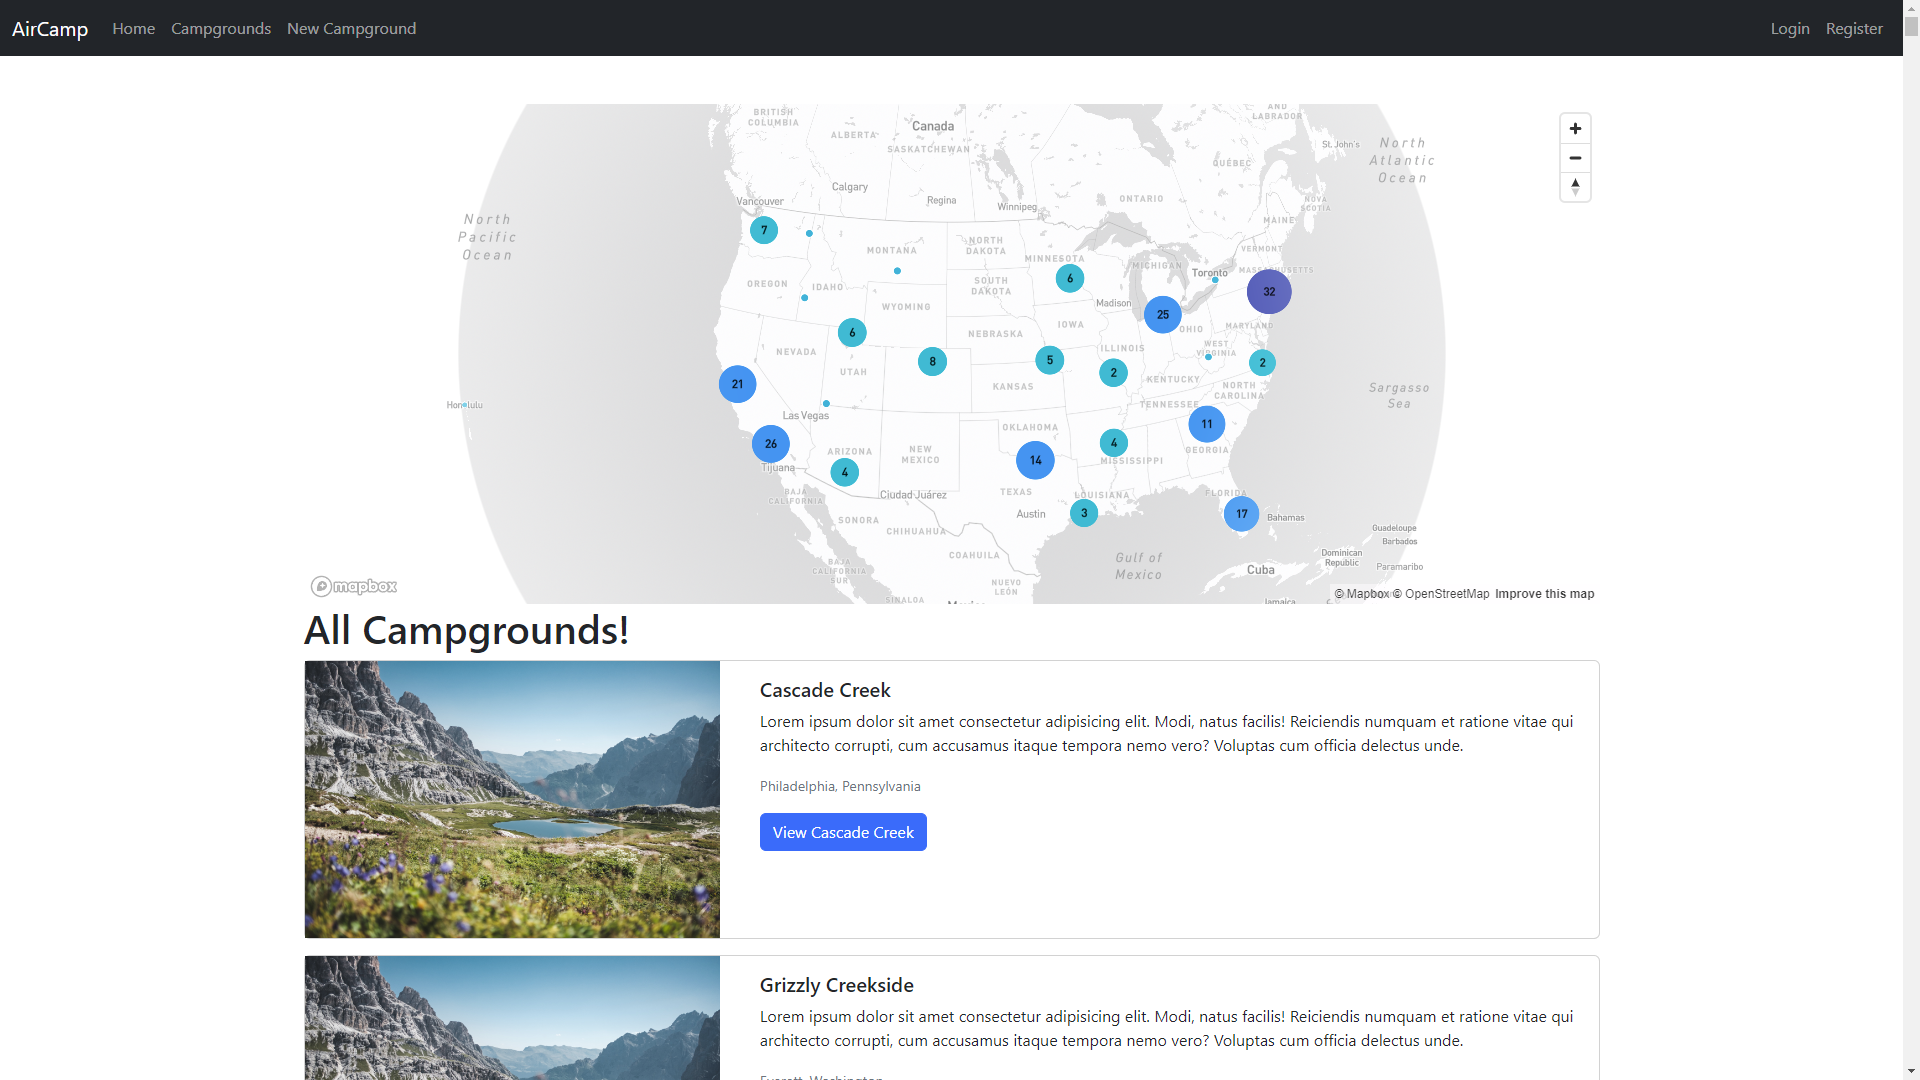Zoom out of the map

(x=1575, y=158)
